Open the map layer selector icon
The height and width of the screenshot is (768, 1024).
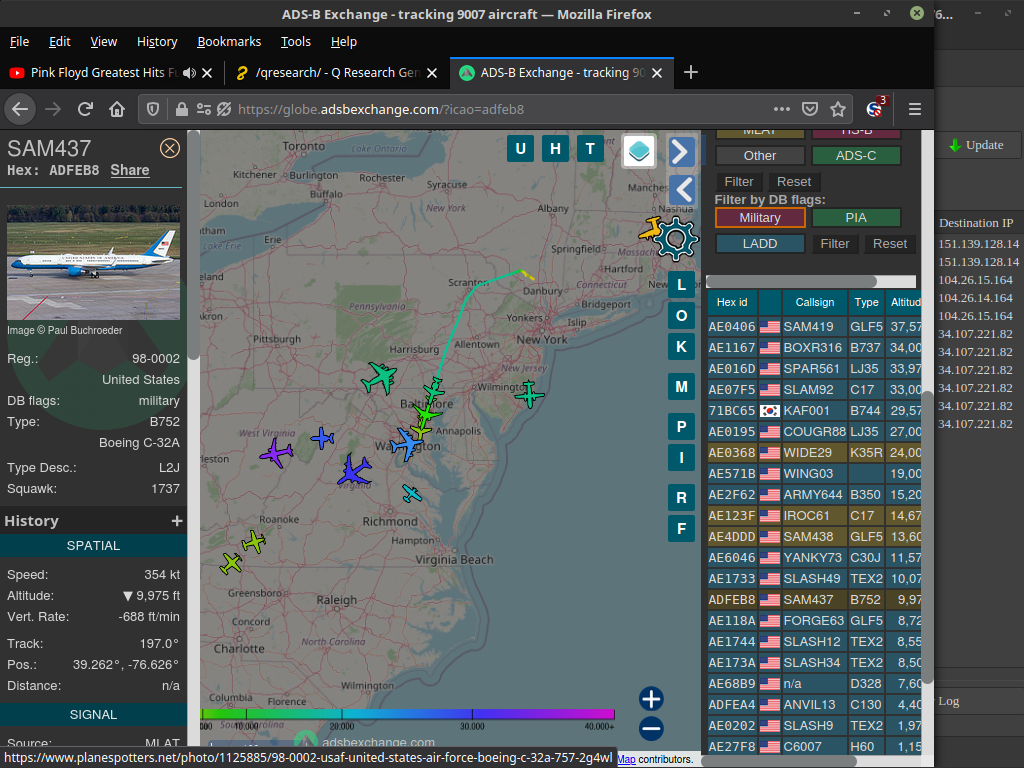click(639, 151)
